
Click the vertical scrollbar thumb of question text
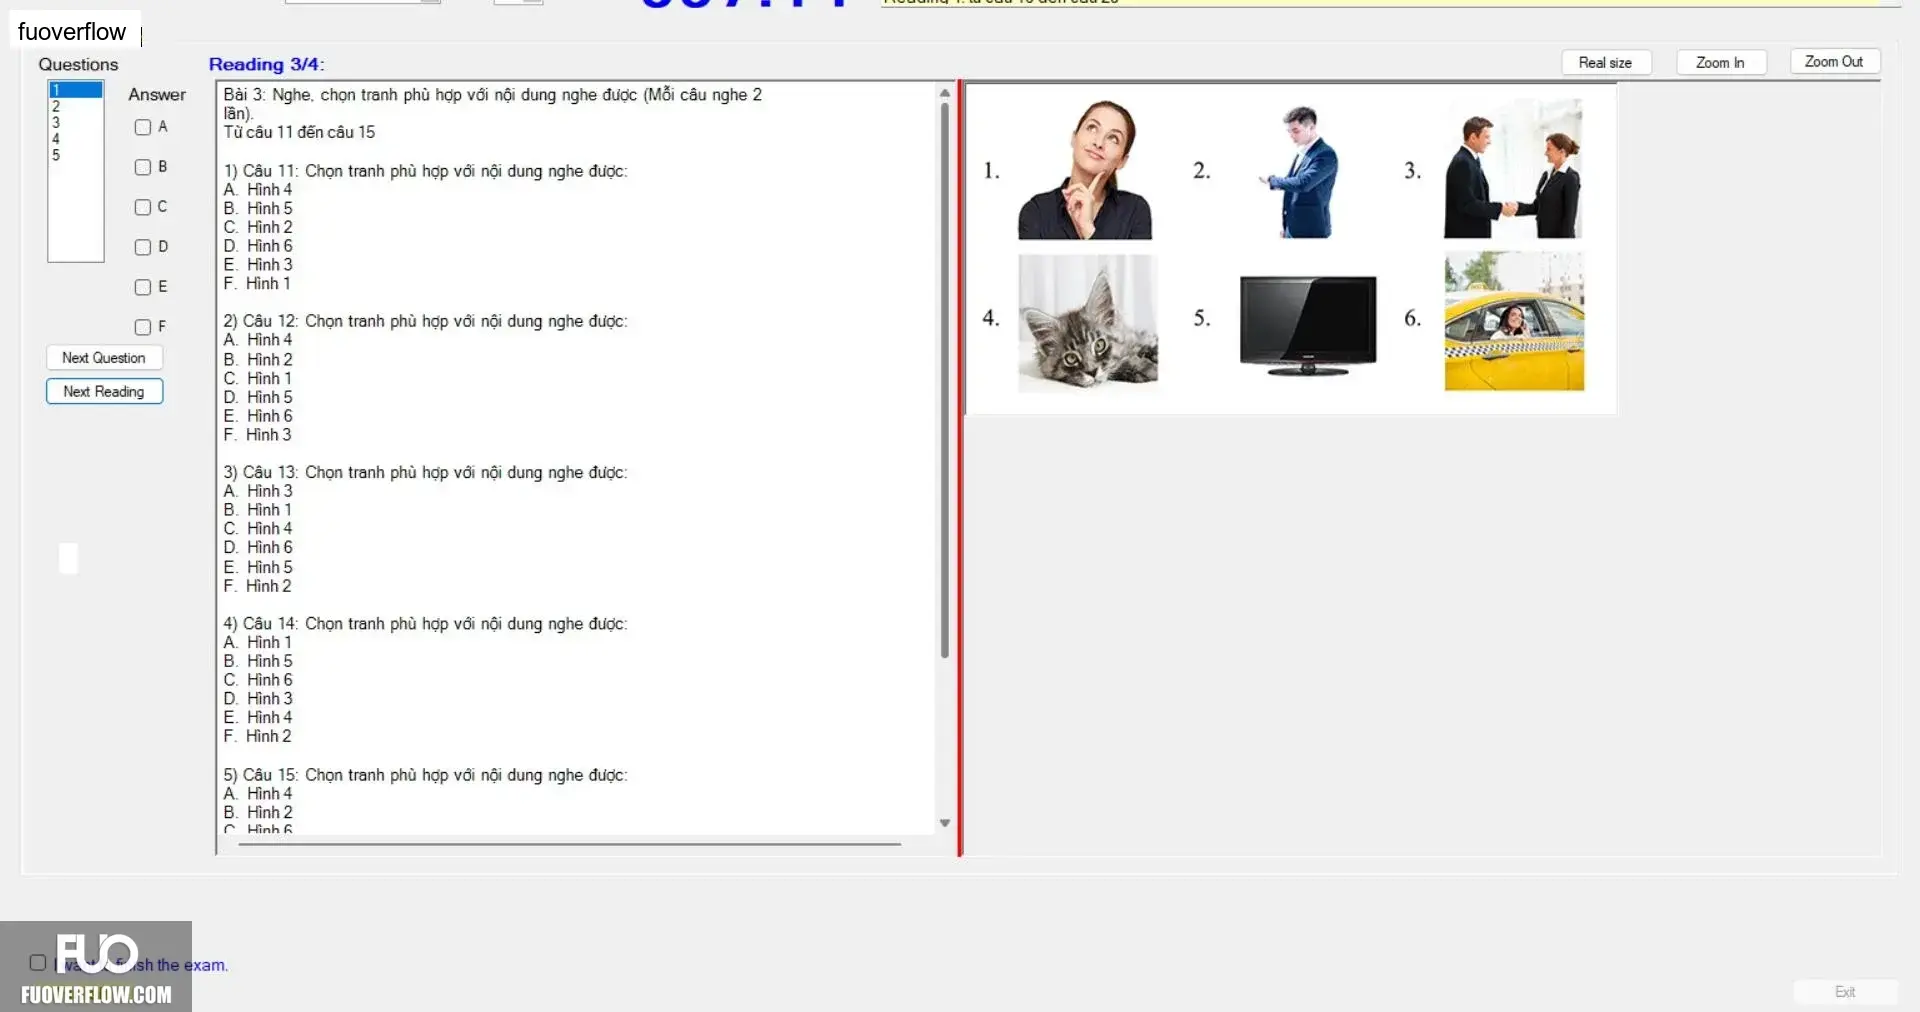[x=945, y=380]
